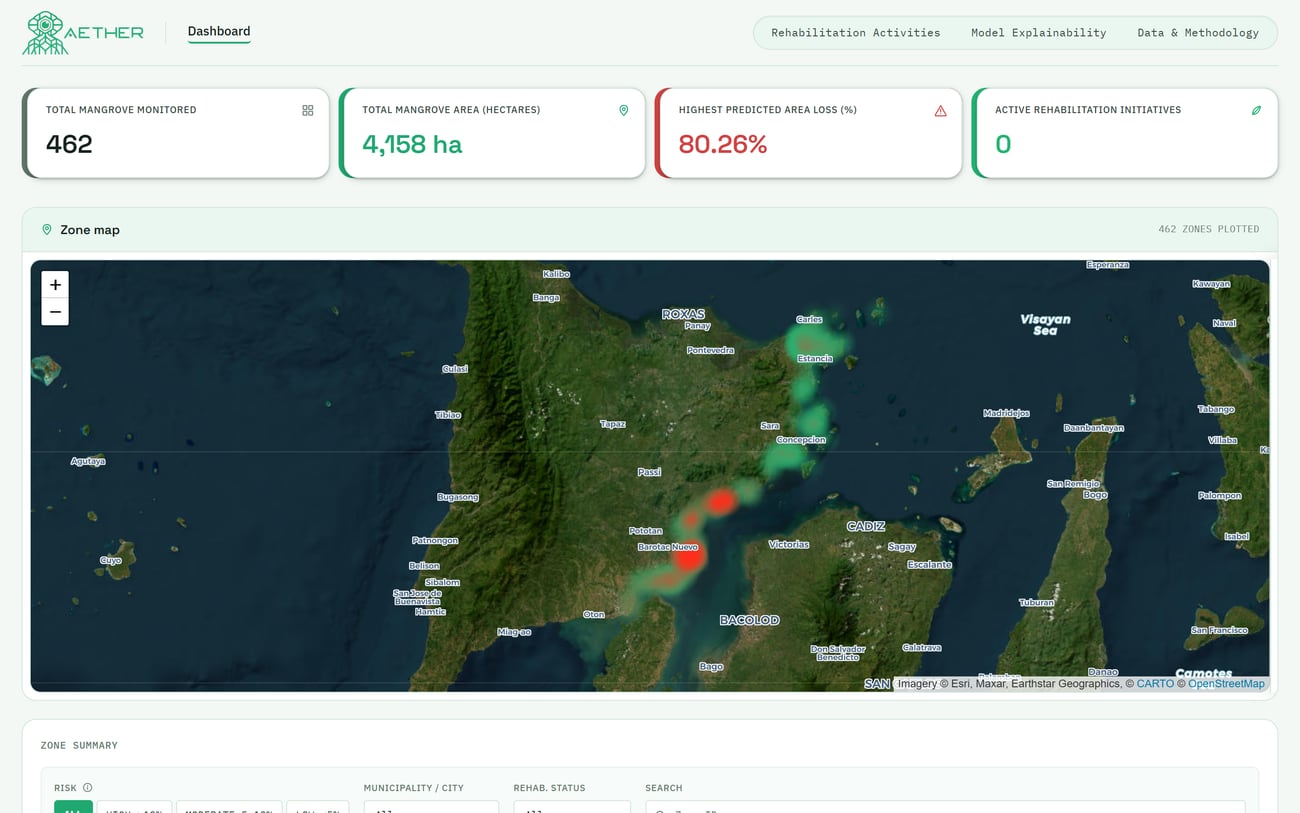Viewport: 1300px width, 813px height.
Task: Zoom in on the zone map
Action: tap(55, 285)
